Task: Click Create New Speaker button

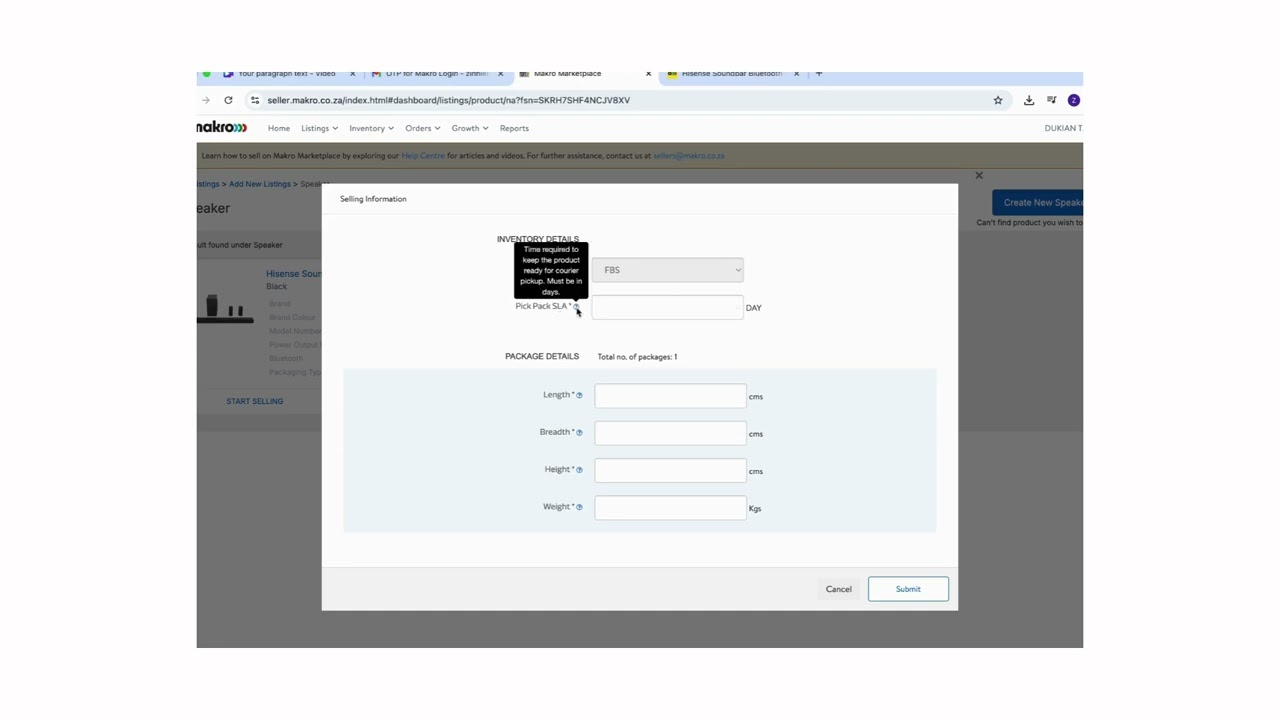Action: (1038, 202)
